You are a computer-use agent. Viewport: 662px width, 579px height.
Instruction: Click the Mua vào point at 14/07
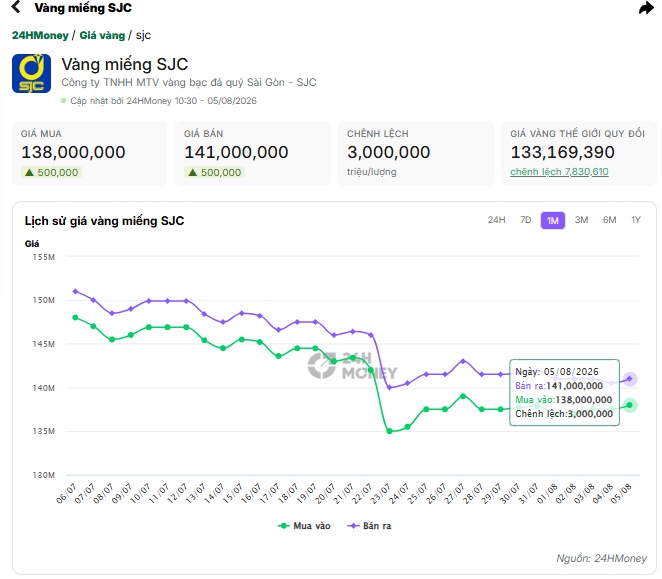223,348
